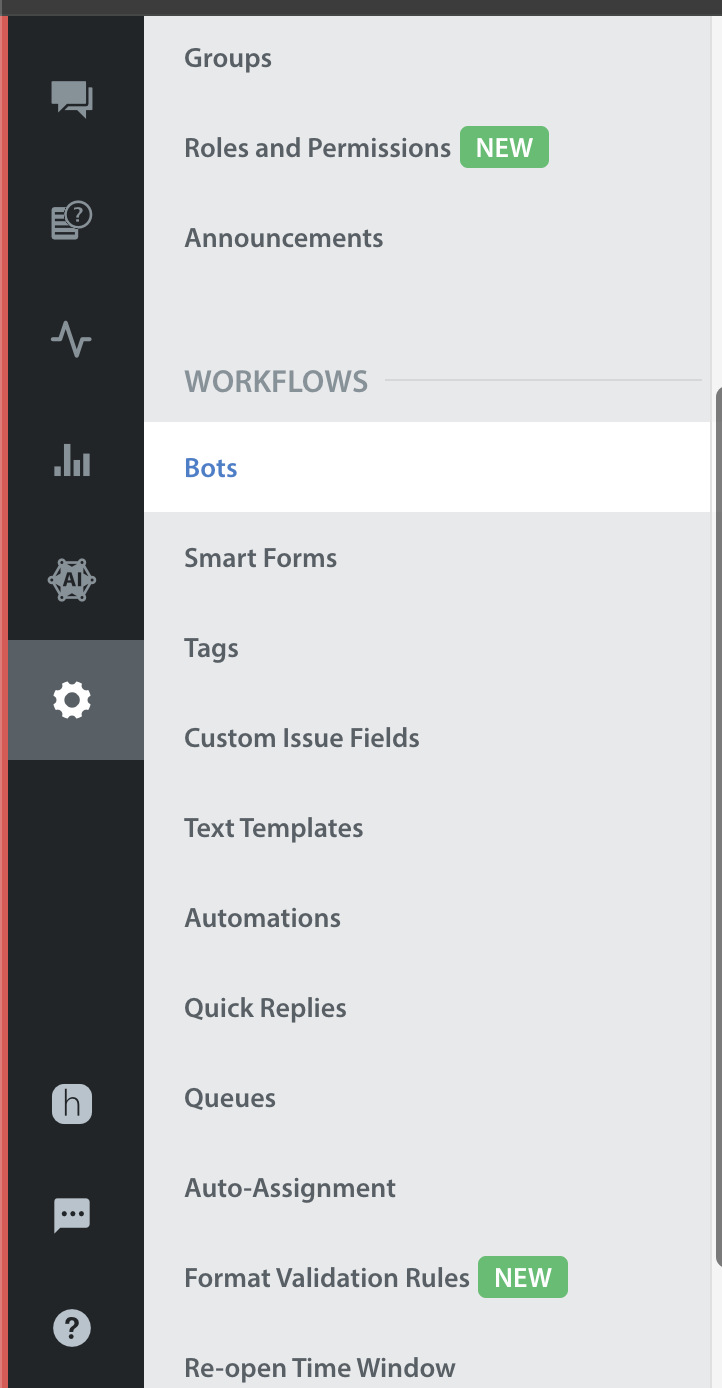
Task: Select the settings gear icon
Action: 72,700
